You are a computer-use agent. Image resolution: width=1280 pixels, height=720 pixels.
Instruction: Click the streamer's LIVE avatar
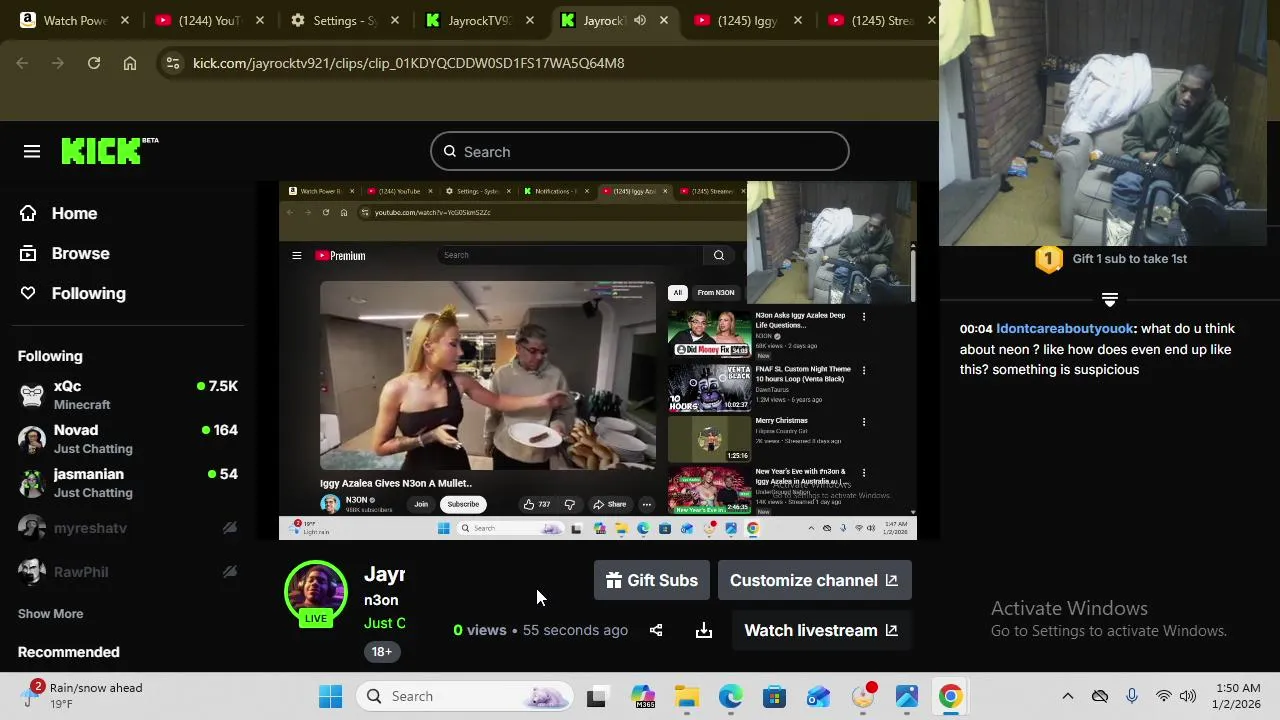[x=316, y=593]
